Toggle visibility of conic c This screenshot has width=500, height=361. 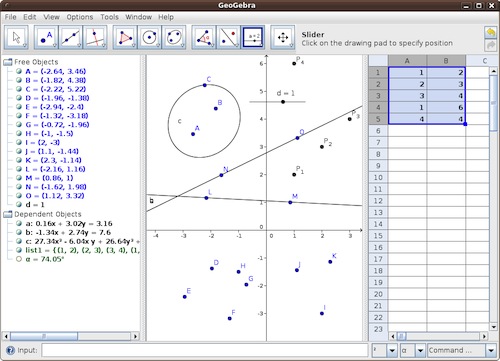(19, 241)
